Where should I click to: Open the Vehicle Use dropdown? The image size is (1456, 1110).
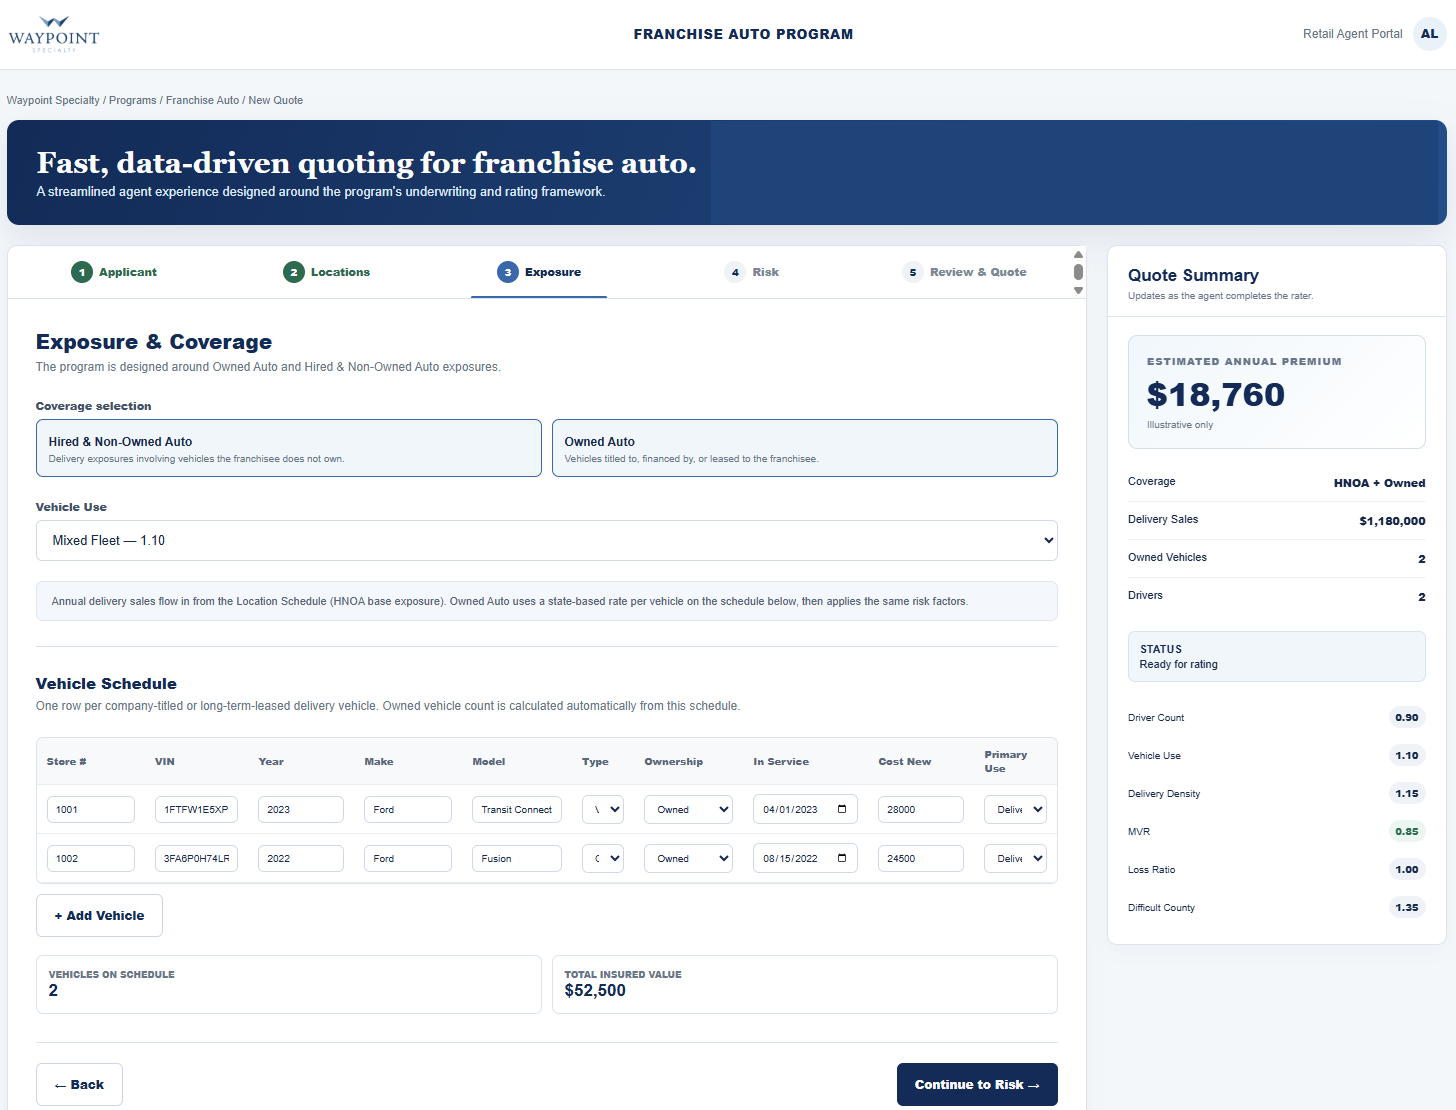(547, 540)
